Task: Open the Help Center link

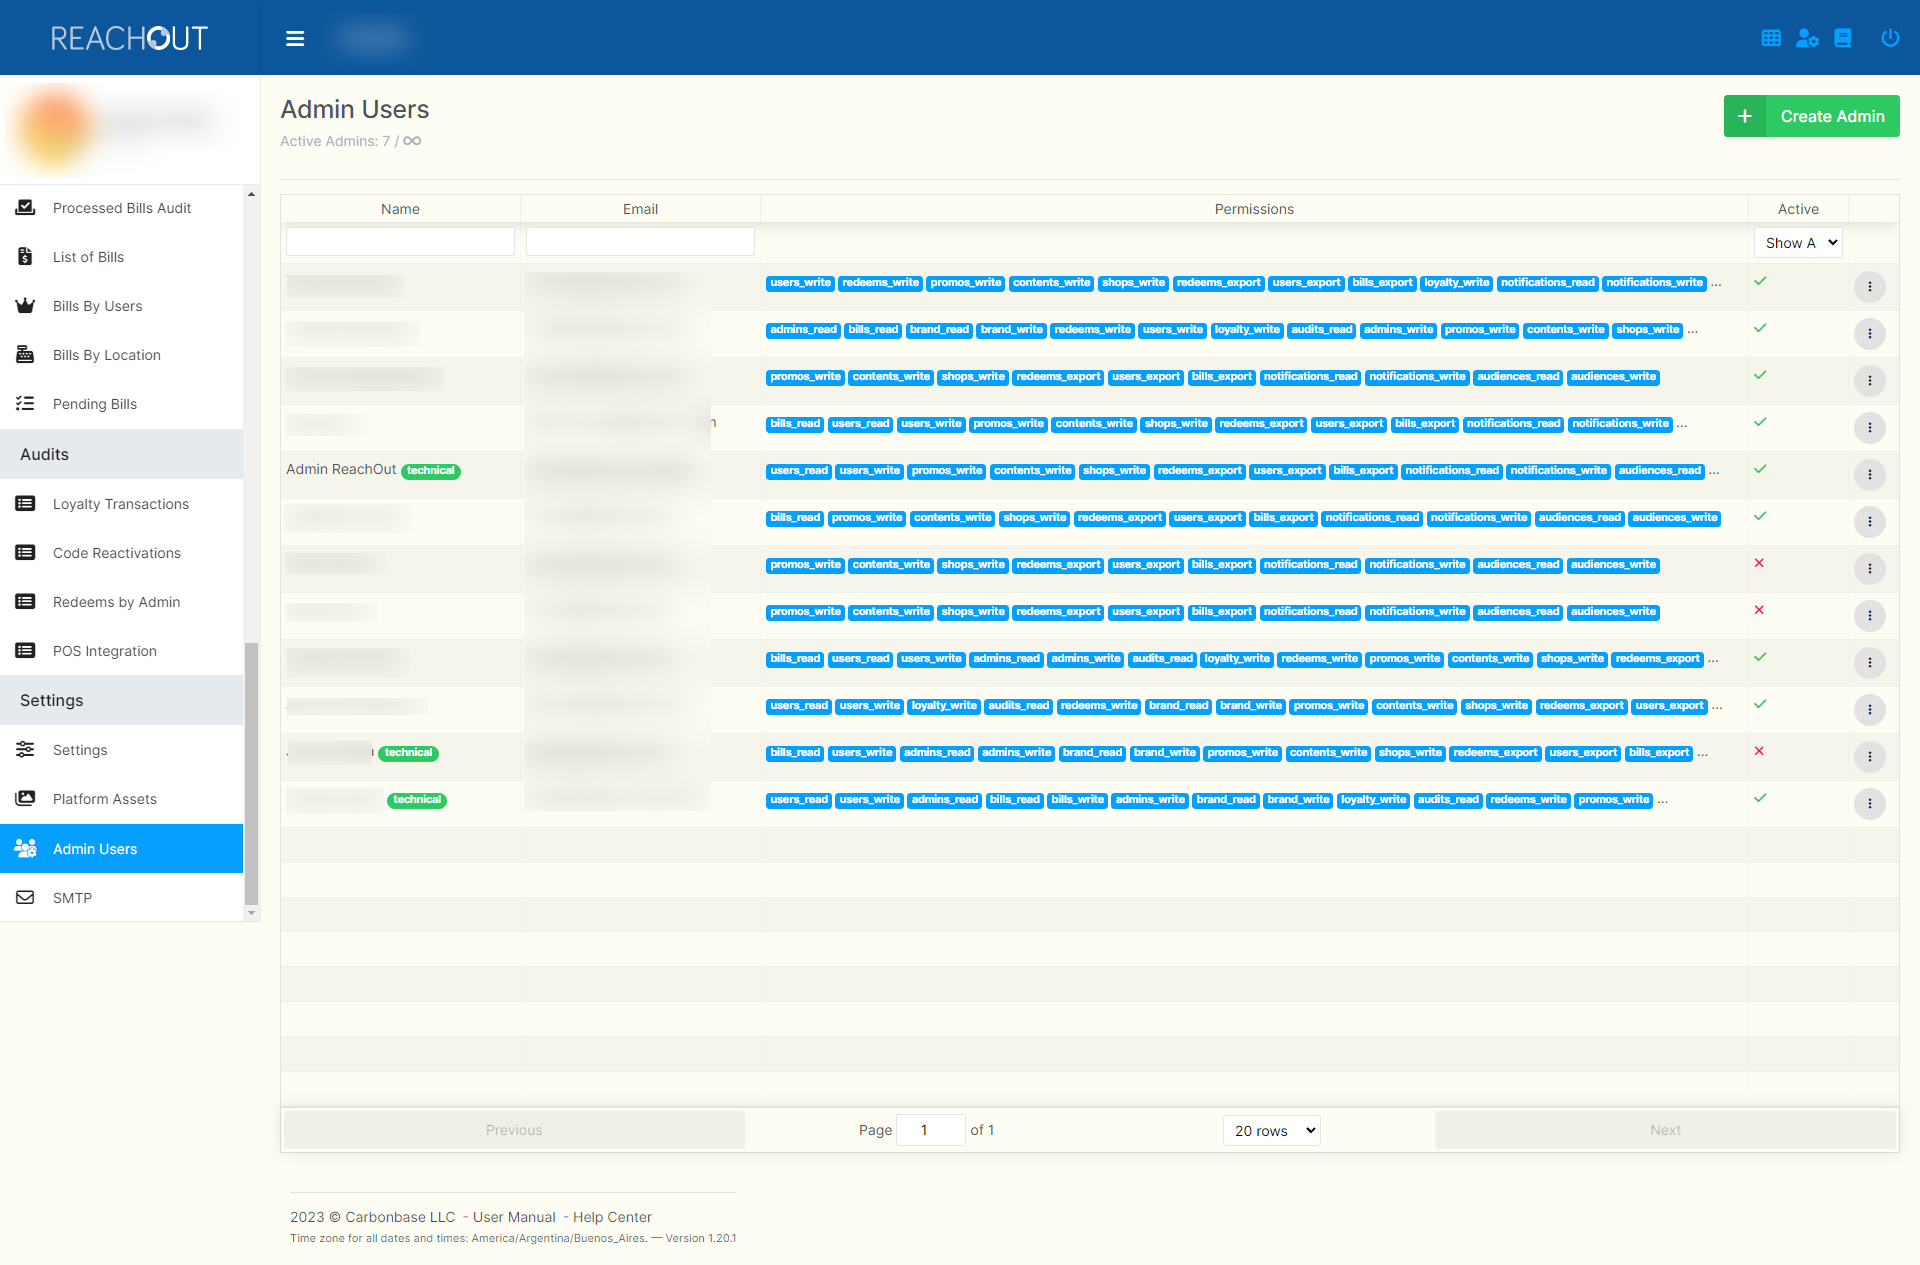Action: click(x=612, y=1217)
